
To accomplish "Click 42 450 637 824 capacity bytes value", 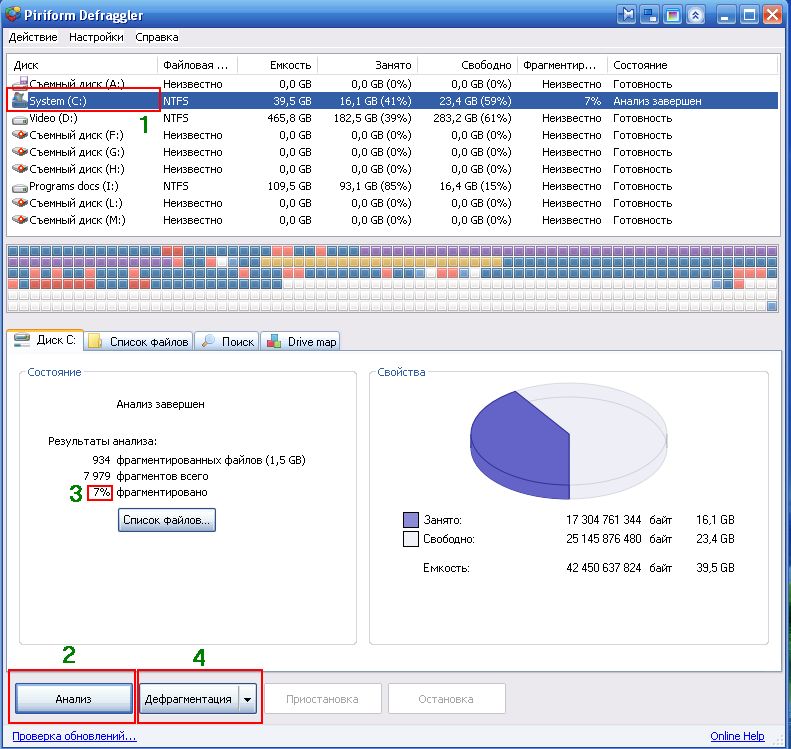I will [x=603, y=568].
